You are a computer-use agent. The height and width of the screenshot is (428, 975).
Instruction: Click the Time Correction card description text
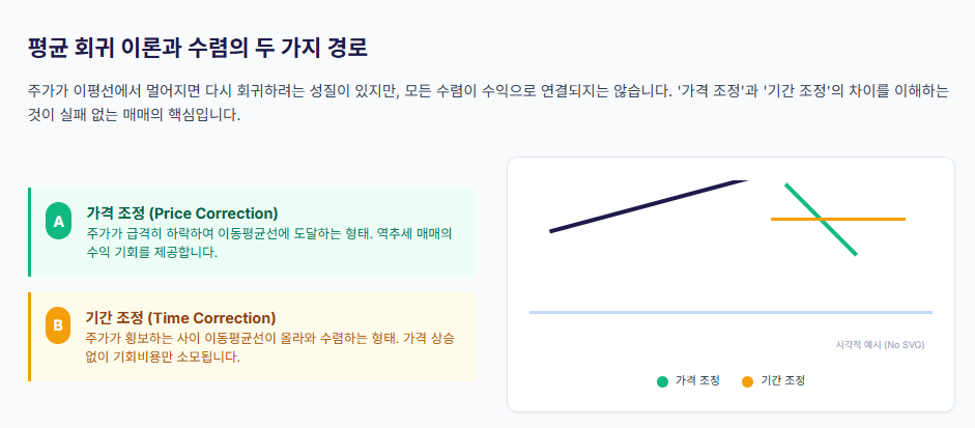[270, 348]
